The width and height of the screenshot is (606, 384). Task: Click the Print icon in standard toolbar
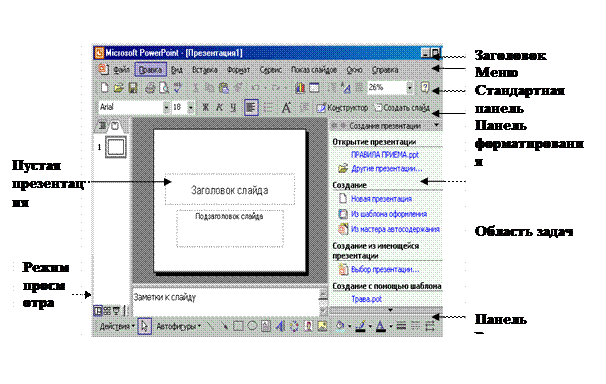(150, 88)
